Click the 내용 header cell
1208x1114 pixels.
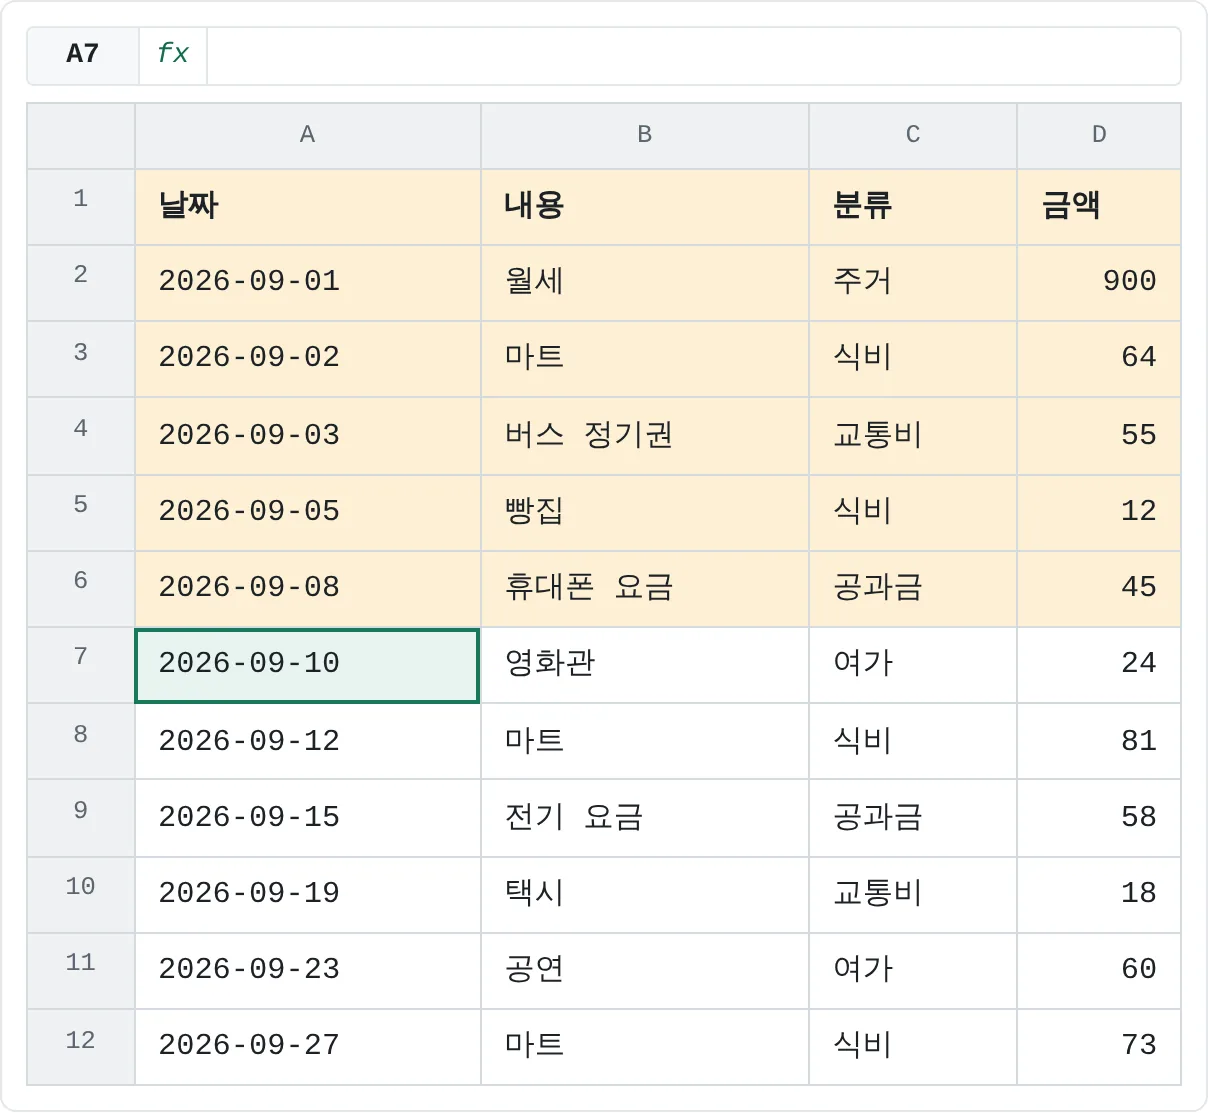coord(645,207)
